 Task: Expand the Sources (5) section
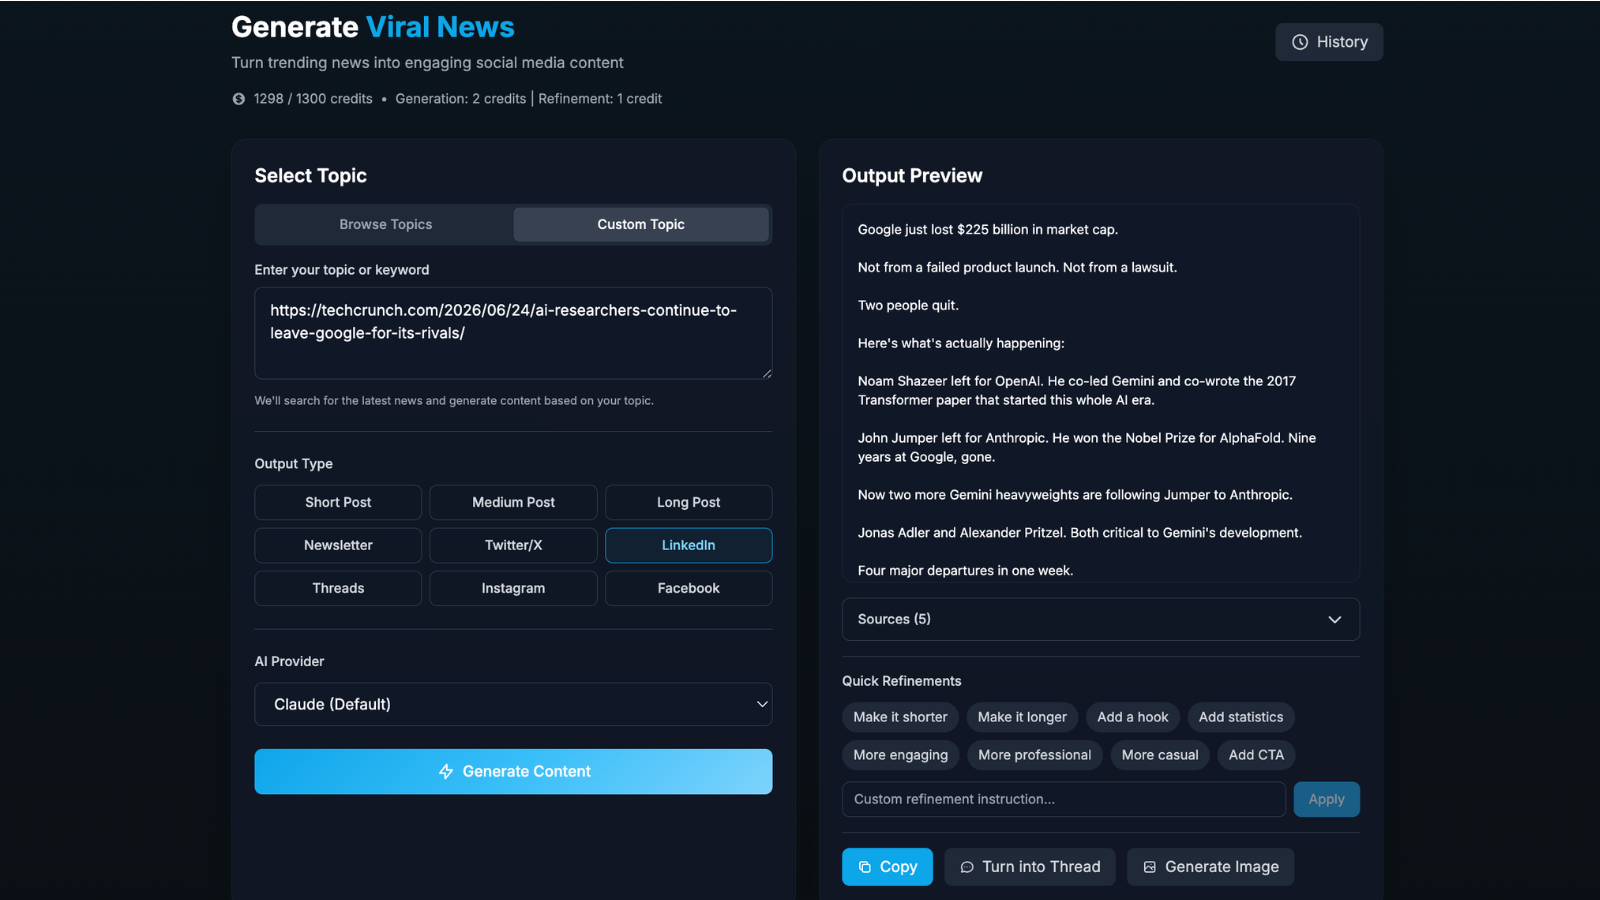click(1100, 619)
